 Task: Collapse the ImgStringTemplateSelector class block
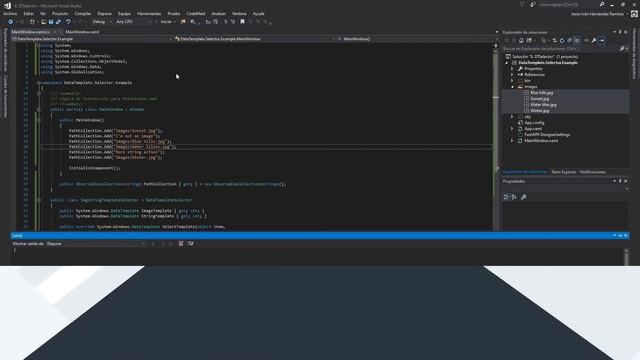(x=39, y=200)
